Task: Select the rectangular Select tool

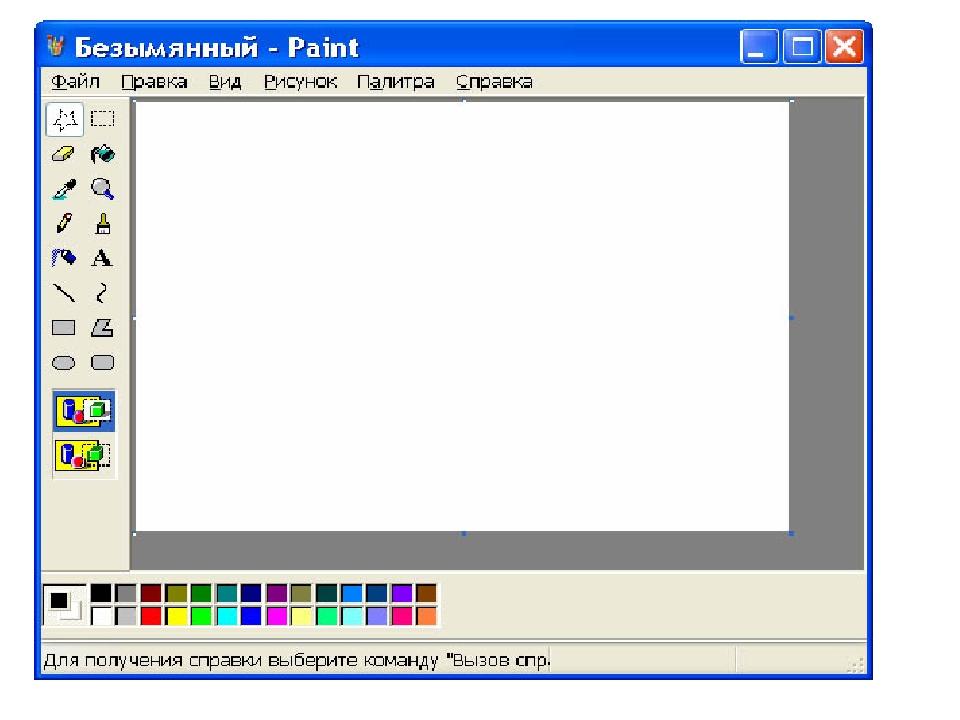Action: coord(102,120)
